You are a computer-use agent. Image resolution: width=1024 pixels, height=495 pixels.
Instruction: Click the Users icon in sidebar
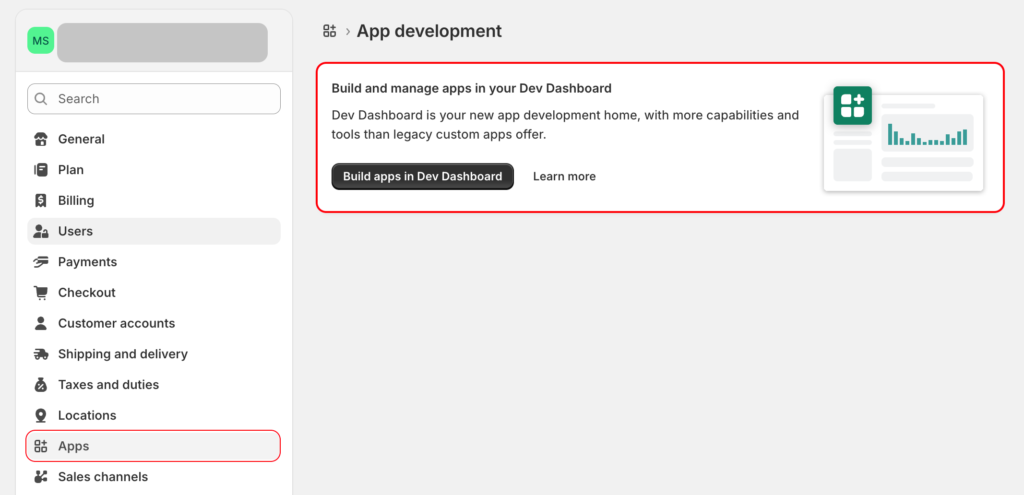coord(40,231)
